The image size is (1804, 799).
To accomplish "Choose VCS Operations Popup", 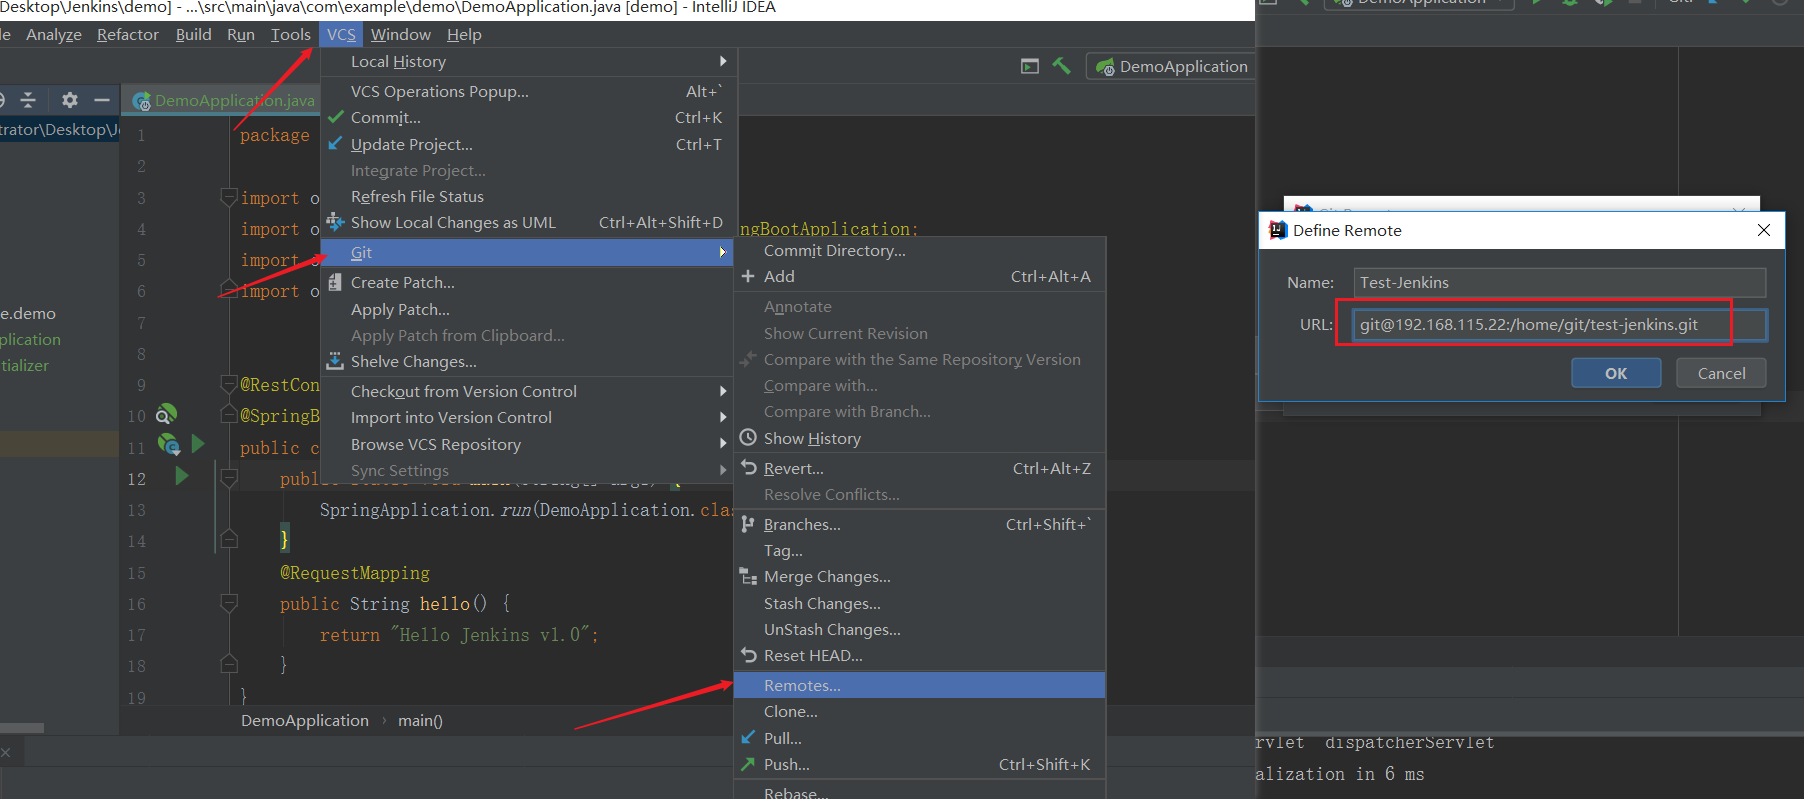I will pos(529,92).
